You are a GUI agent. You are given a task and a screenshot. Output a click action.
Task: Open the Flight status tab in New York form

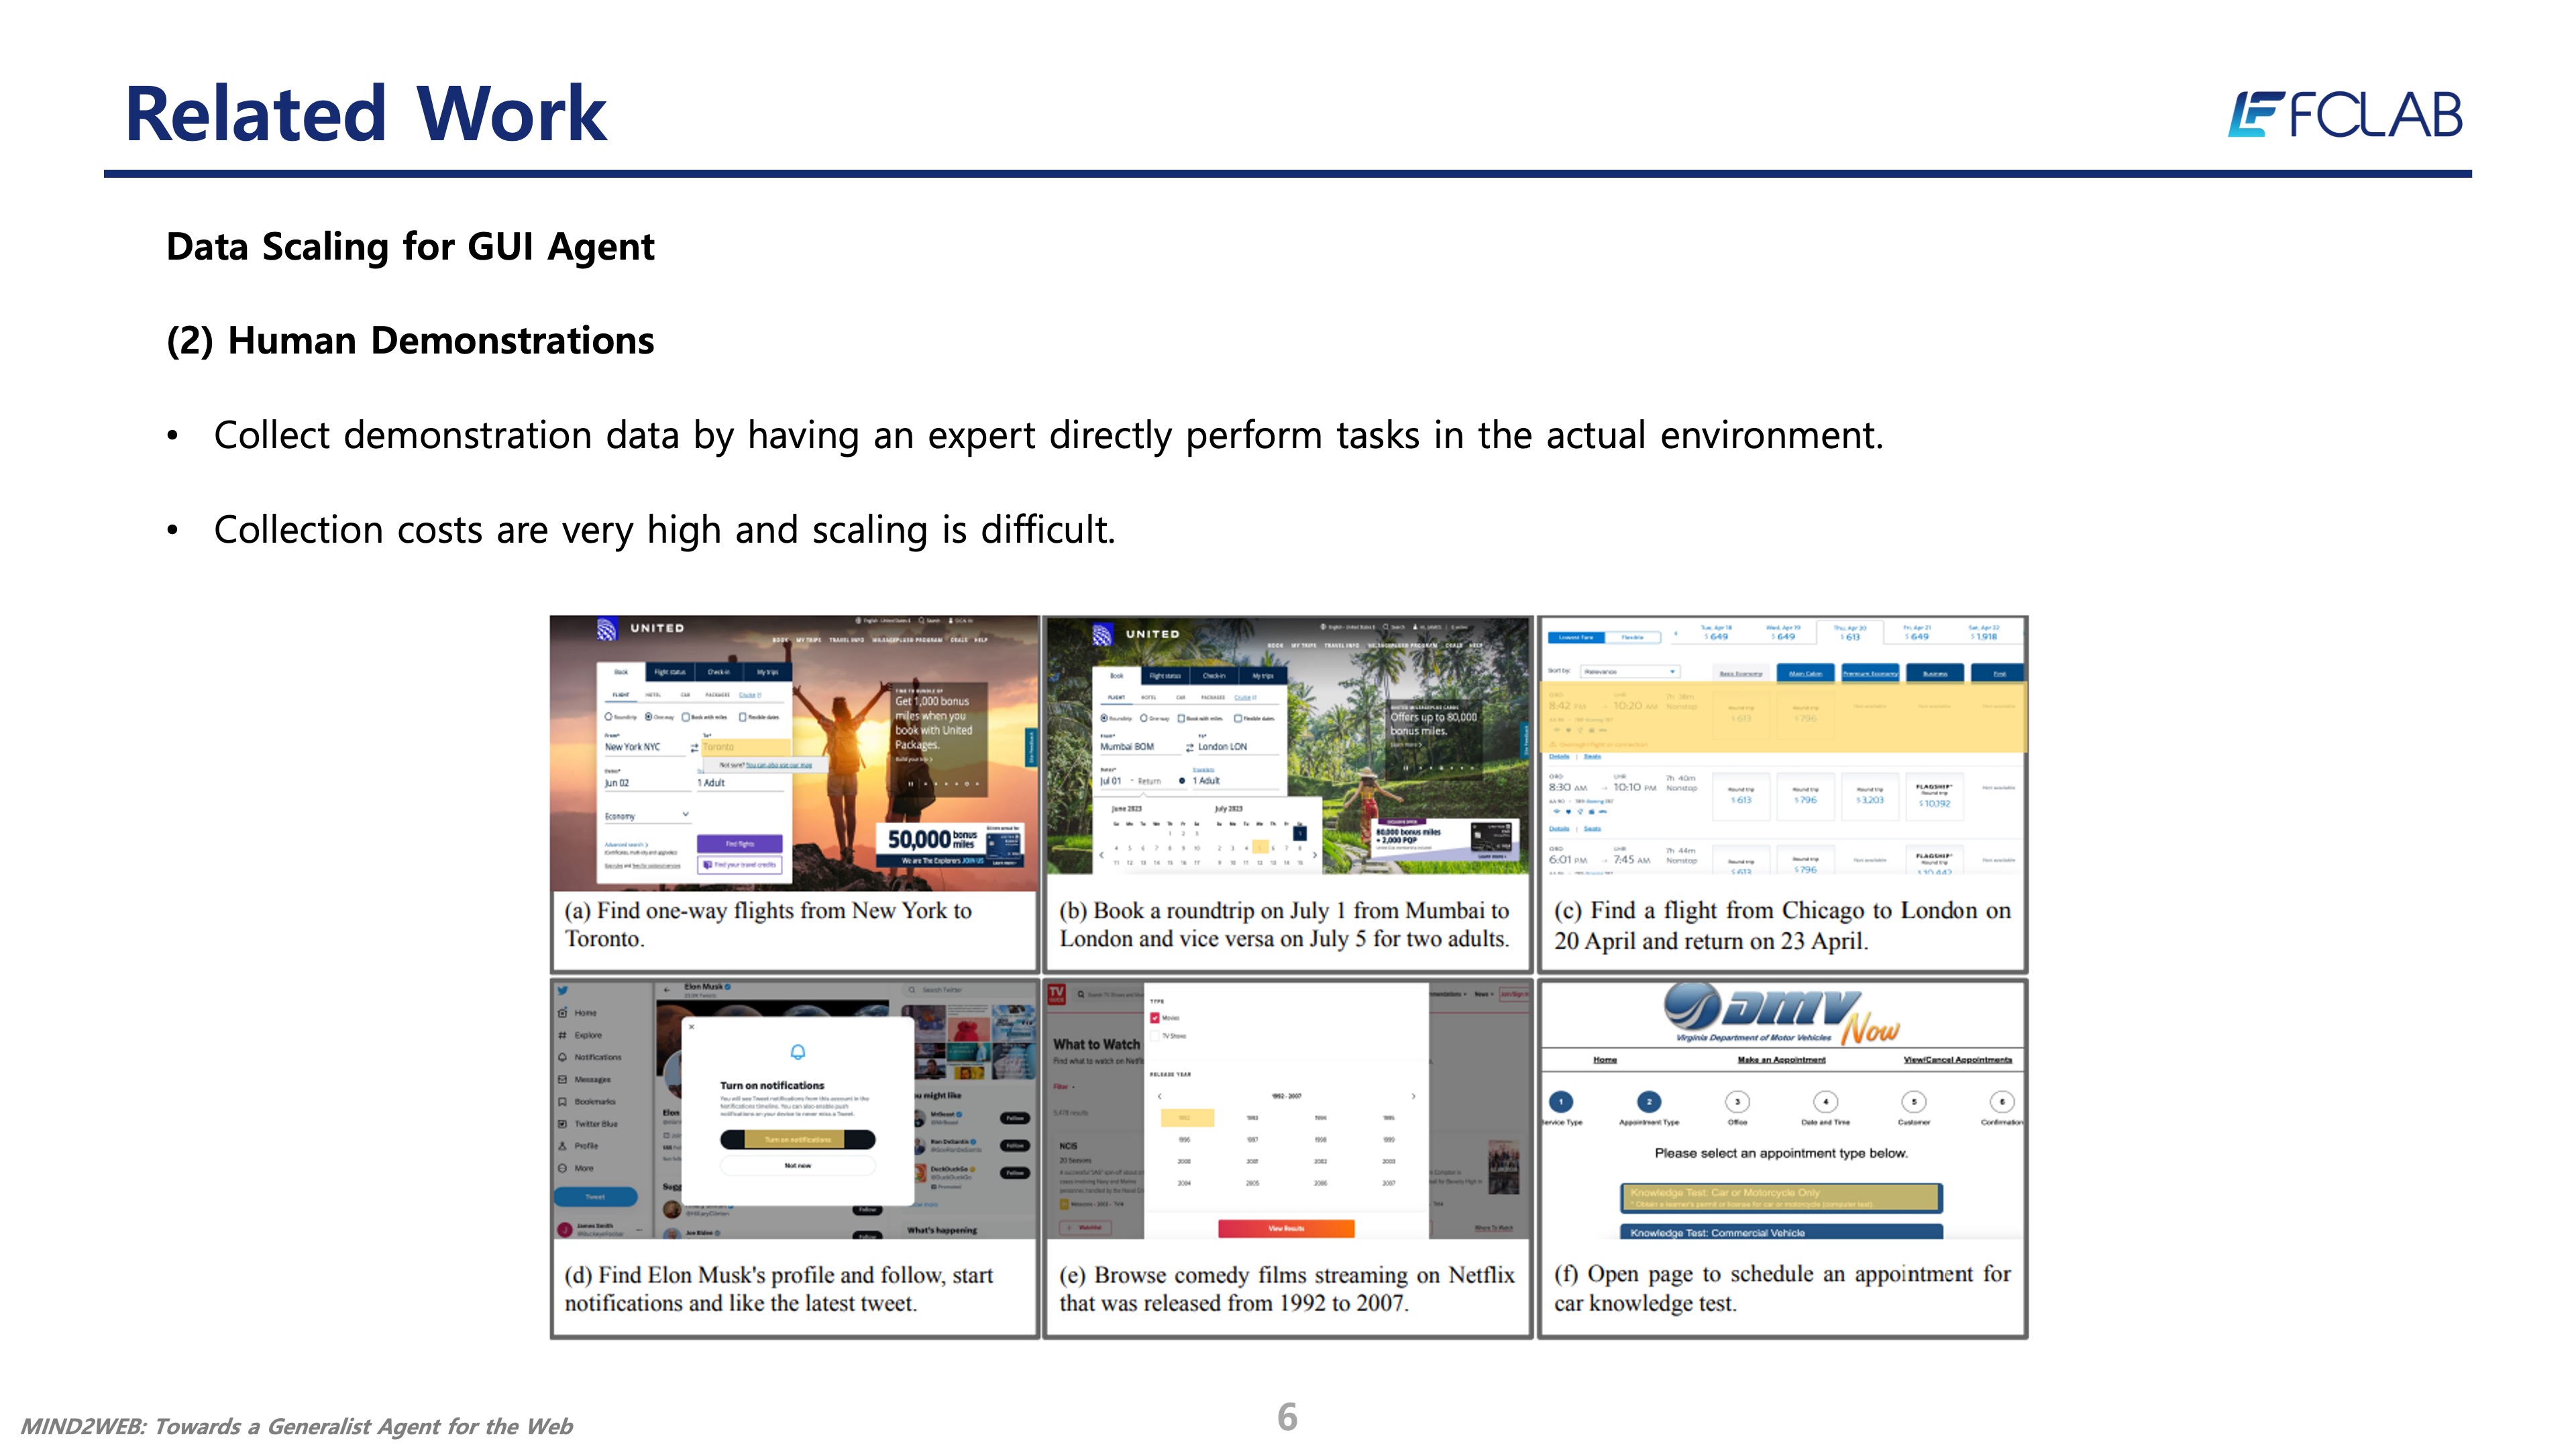tap(669, 672)
